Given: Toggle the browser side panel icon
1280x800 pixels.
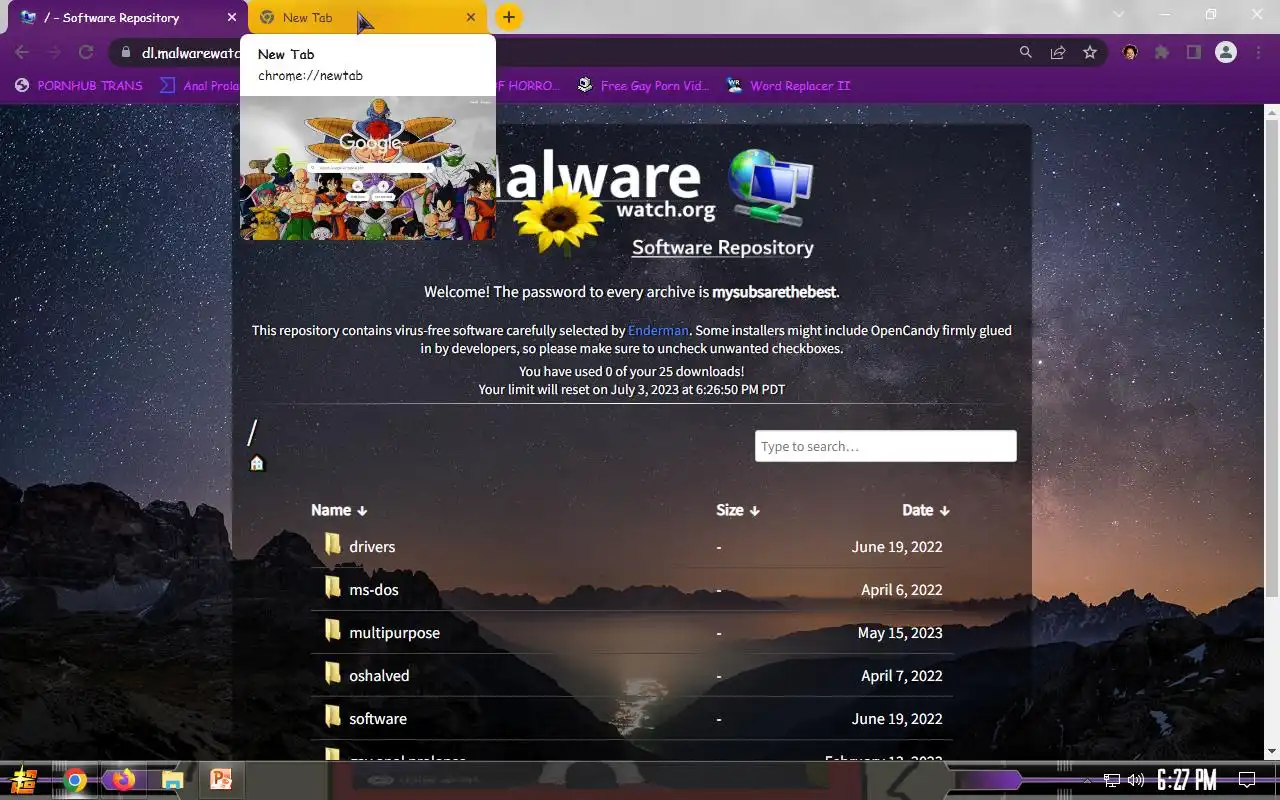Looking at the screenshot, I should pyautogui.click(x=1193, y=53).
